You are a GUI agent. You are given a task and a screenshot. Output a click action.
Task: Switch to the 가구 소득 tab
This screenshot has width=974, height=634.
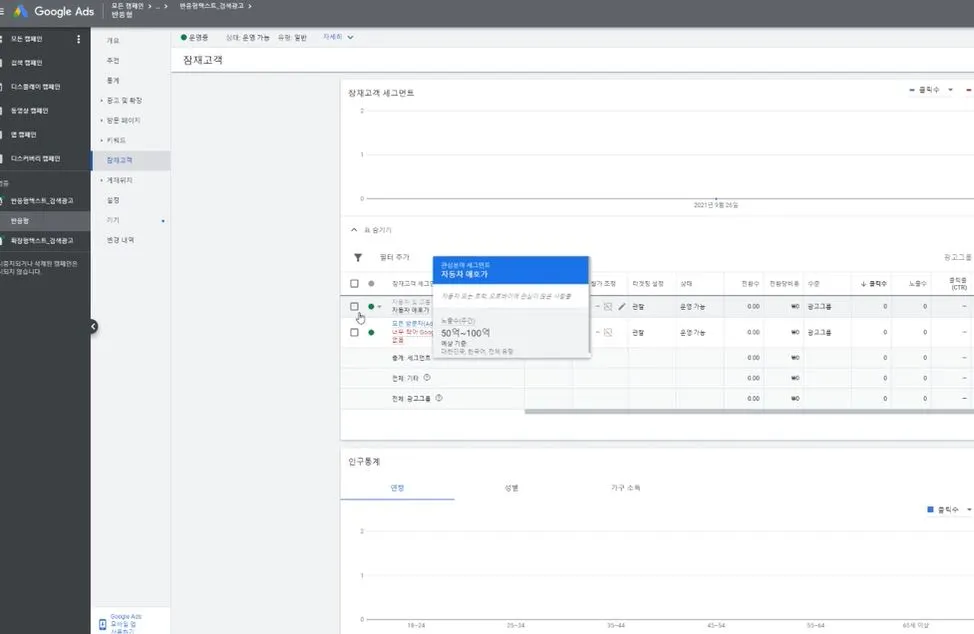coord(626,488)
